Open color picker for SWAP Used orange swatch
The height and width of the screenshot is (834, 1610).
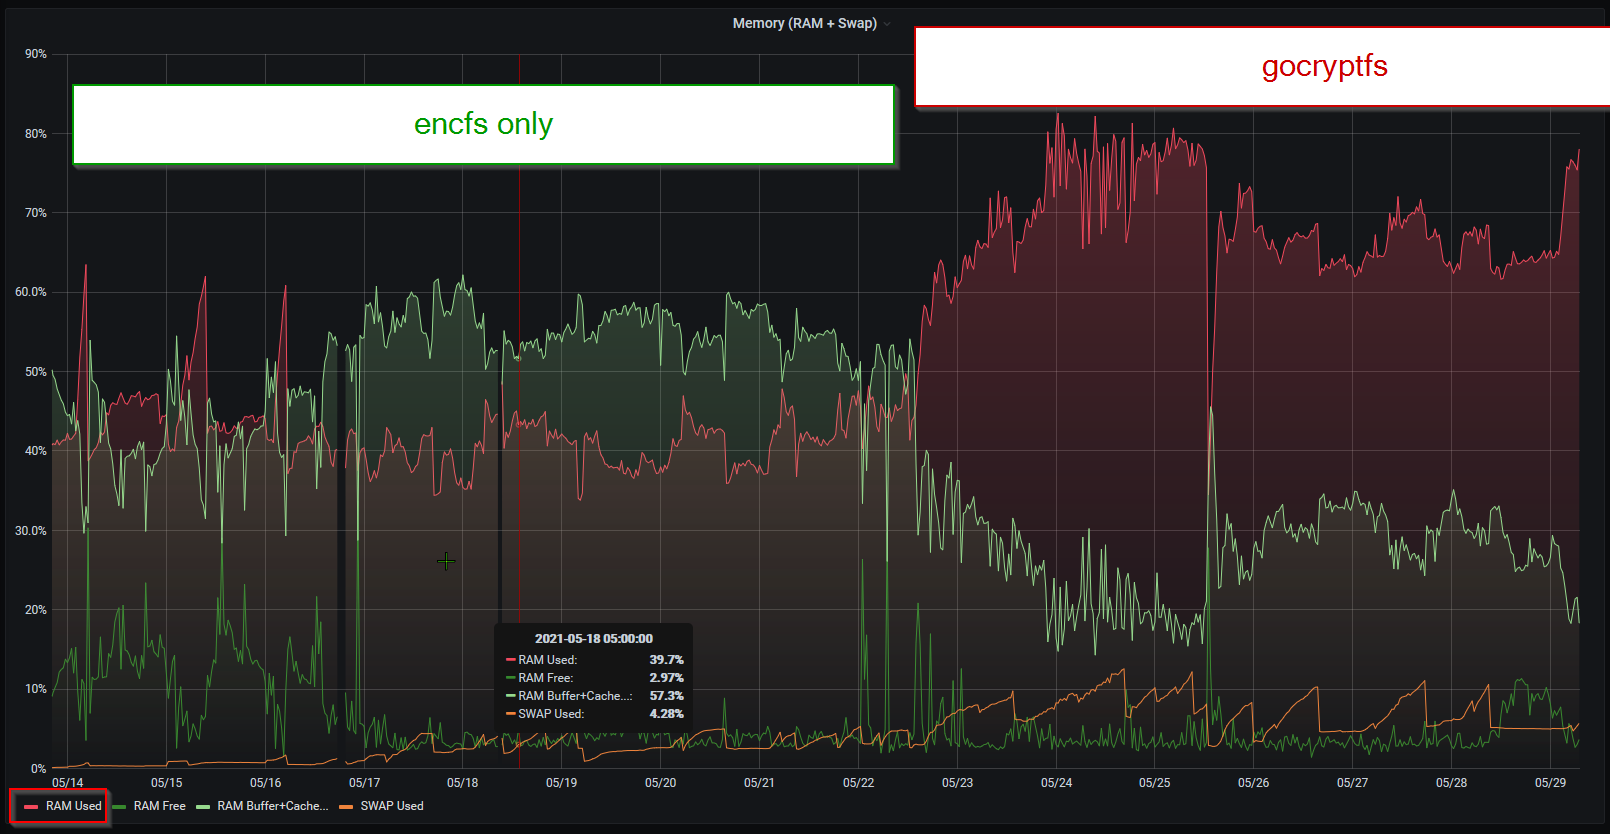(x=346, y=807)
